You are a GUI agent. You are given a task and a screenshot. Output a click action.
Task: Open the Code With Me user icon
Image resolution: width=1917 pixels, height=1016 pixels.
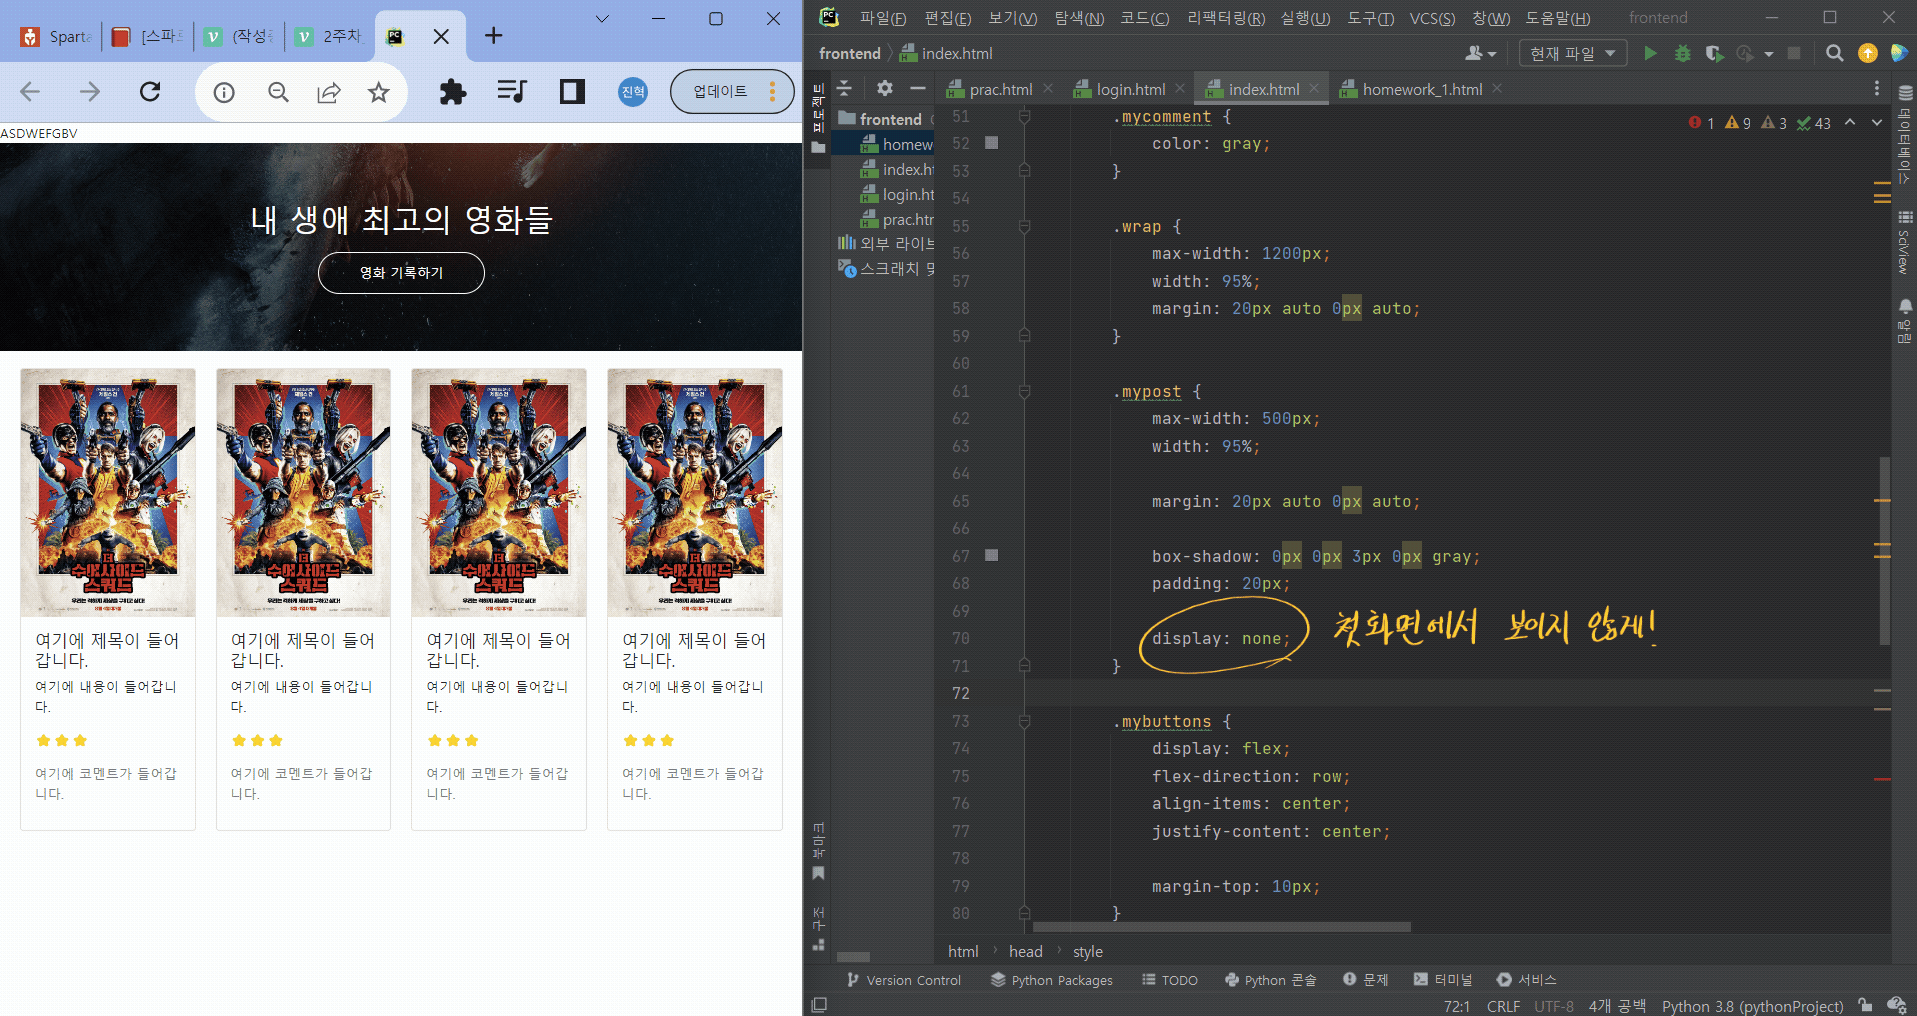(1479, 53)
